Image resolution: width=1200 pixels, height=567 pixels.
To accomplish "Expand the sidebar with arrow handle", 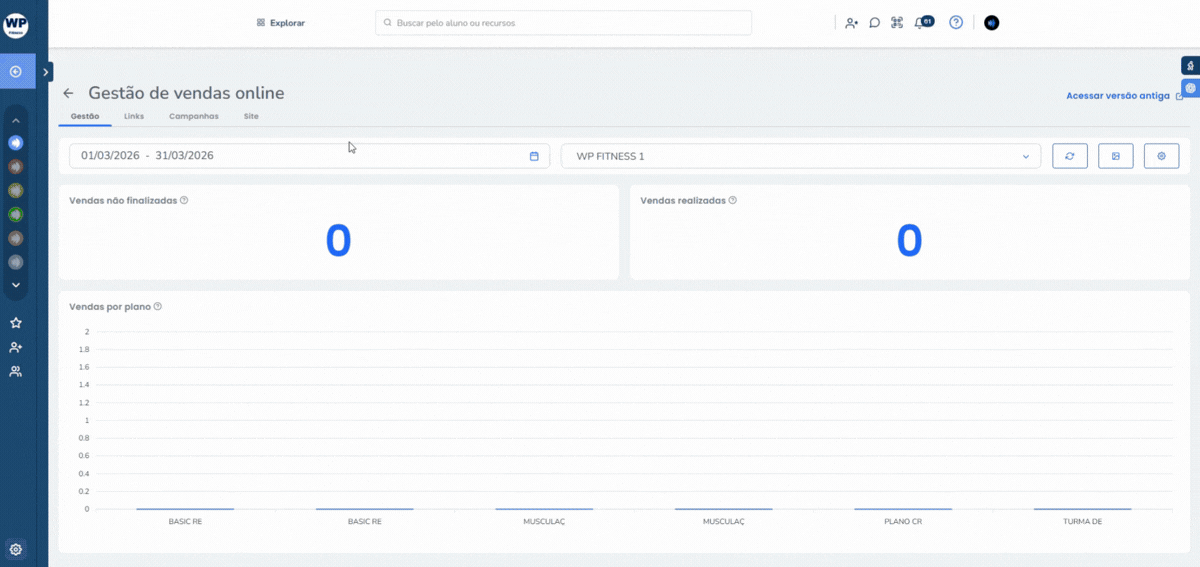I will 47,72.
